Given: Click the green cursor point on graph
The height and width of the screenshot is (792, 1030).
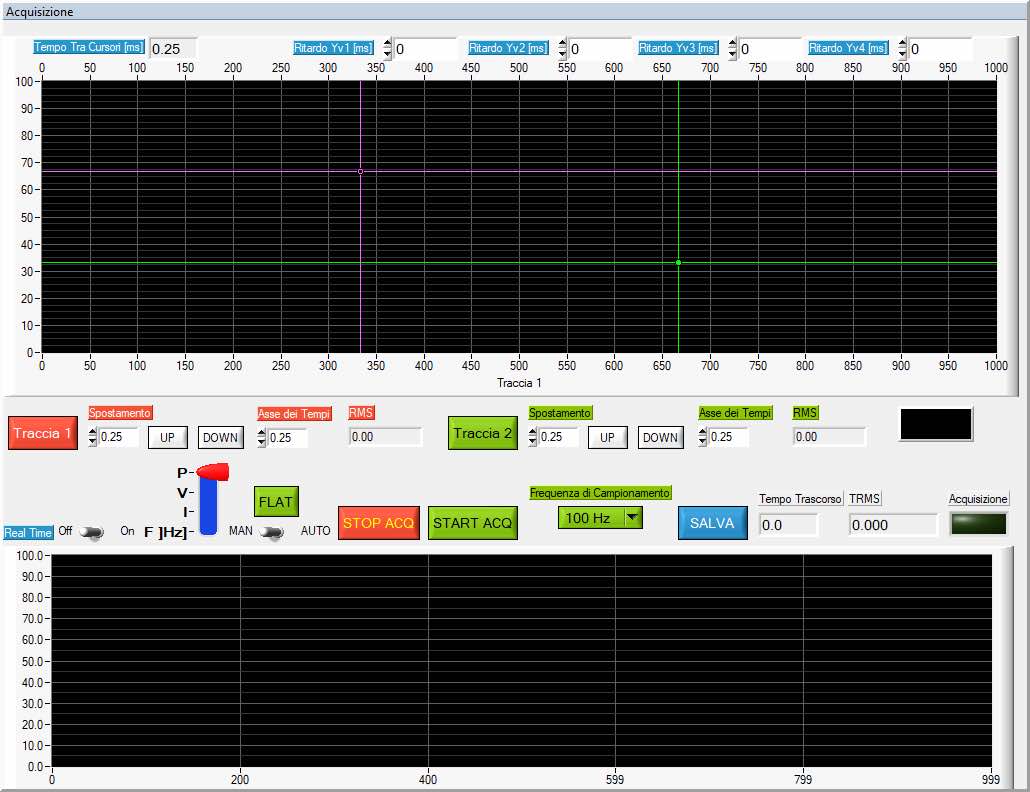Looking at the screenshot, I should [678, 263].
